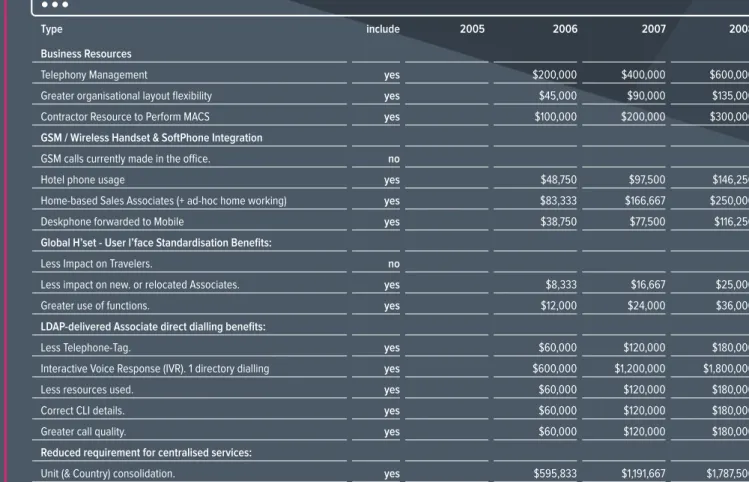The image size is (749, 482).
Task: Select 'Reduced requirement for centralised services' heading
Action: [146, 453]
